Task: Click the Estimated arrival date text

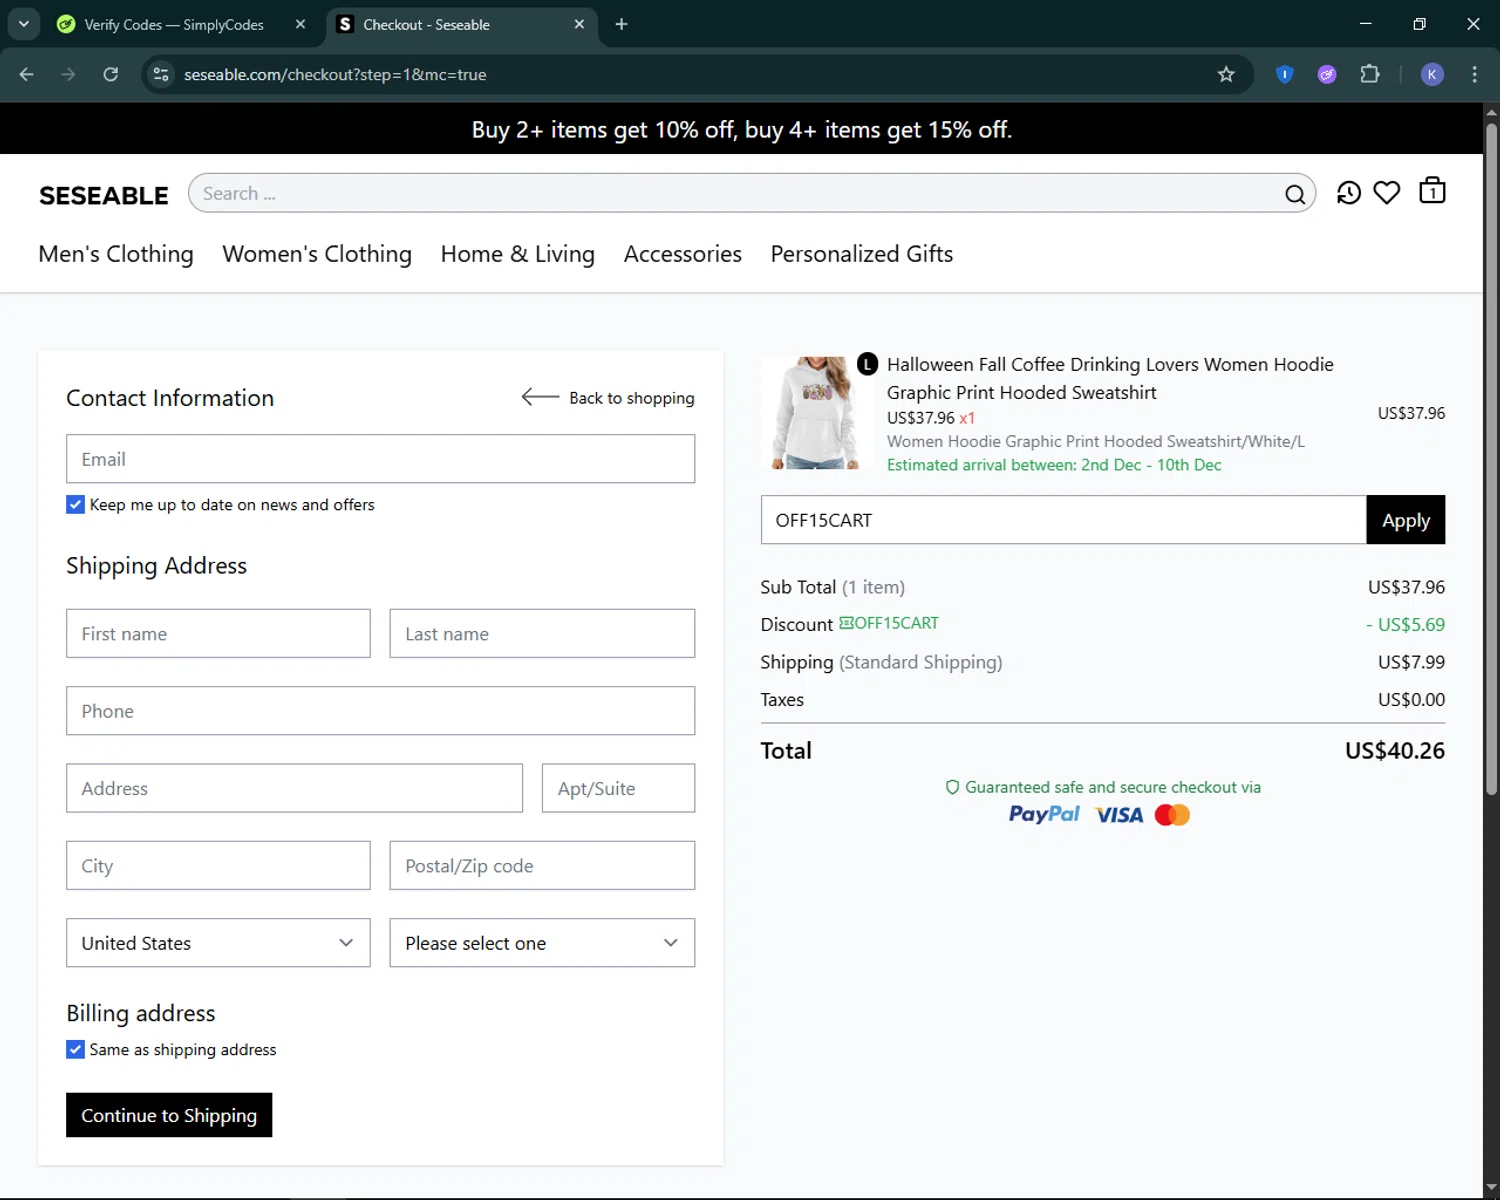Action: (x=1054, y=465)
